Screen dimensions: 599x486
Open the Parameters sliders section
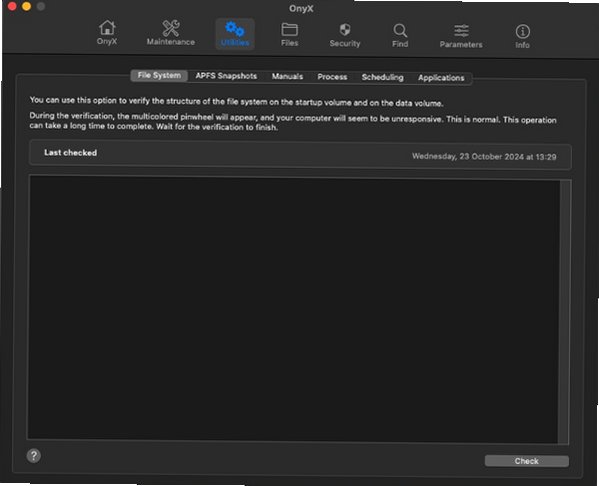coord(461,36)
